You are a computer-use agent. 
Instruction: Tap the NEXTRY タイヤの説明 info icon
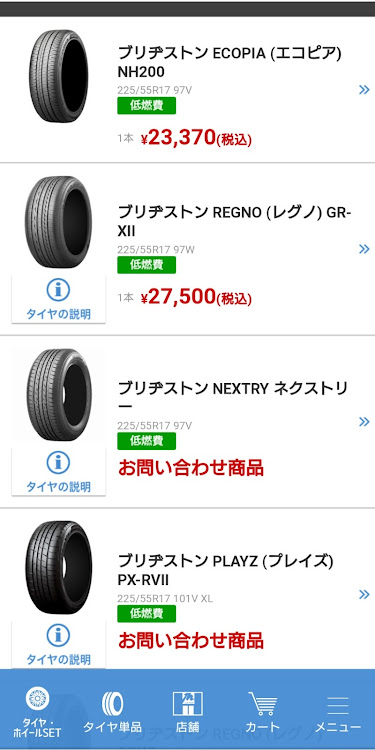coord(58,463)
